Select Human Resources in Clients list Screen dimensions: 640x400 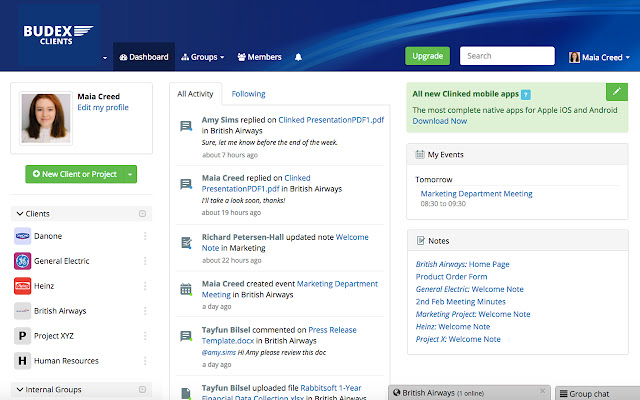[x=66, y=361]
